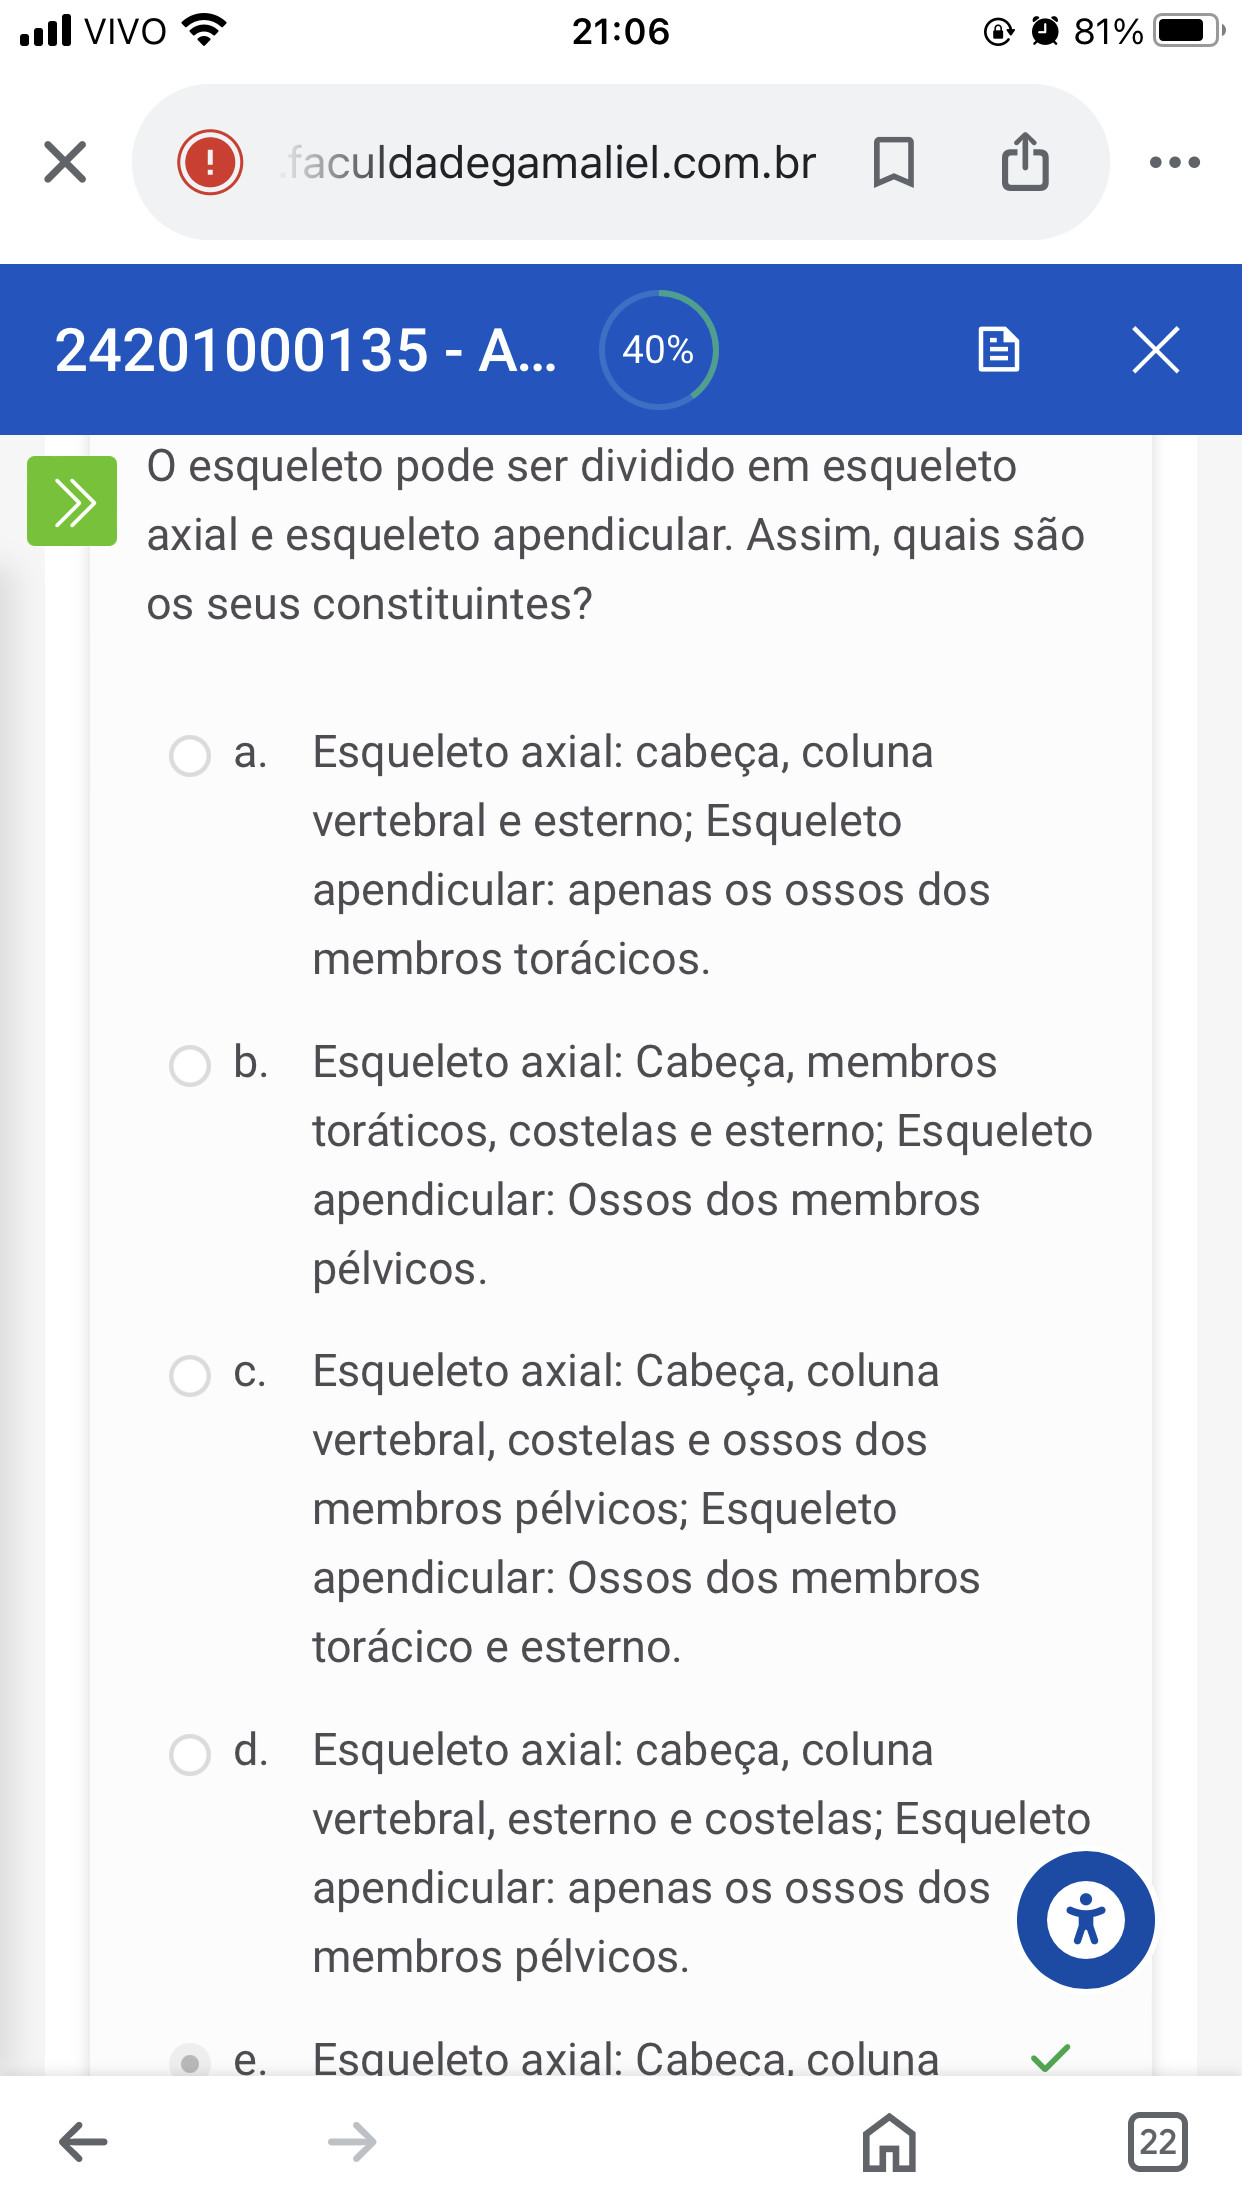Select radio option a
This screenshot has width=1242, height=2208.
point(190,756)
